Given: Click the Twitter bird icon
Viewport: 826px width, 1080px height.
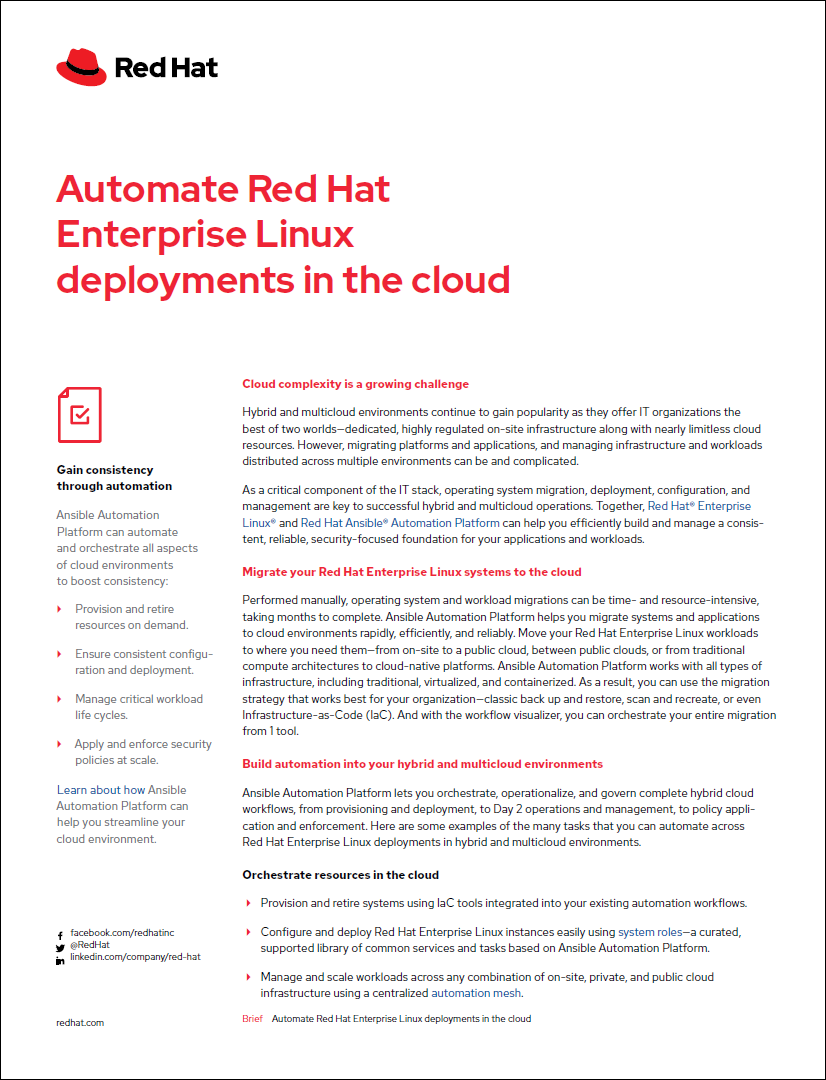Looking at the screenshot, I should pyautogui.click(x=60, y=948).
